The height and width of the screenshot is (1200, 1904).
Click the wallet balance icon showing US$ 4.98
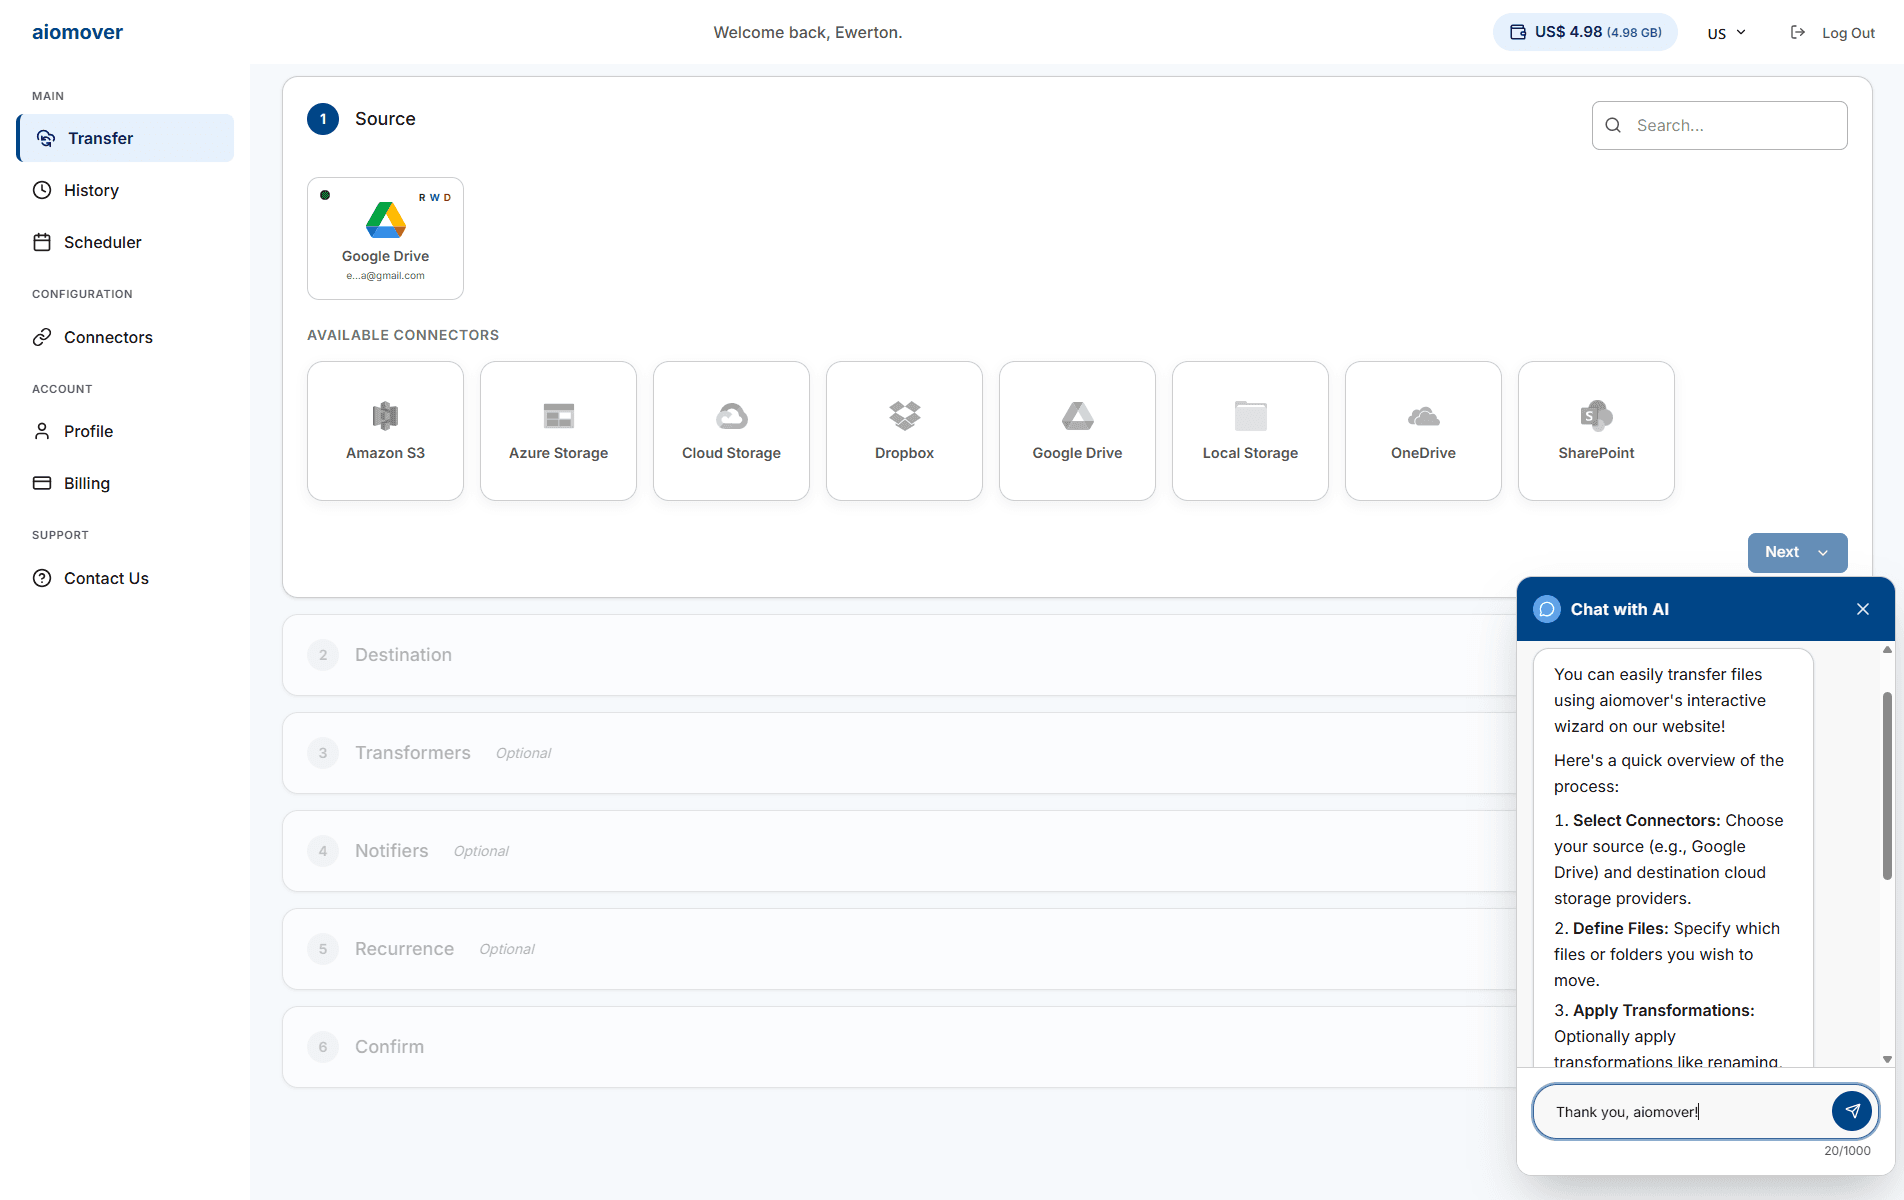tap(1518, 31)
